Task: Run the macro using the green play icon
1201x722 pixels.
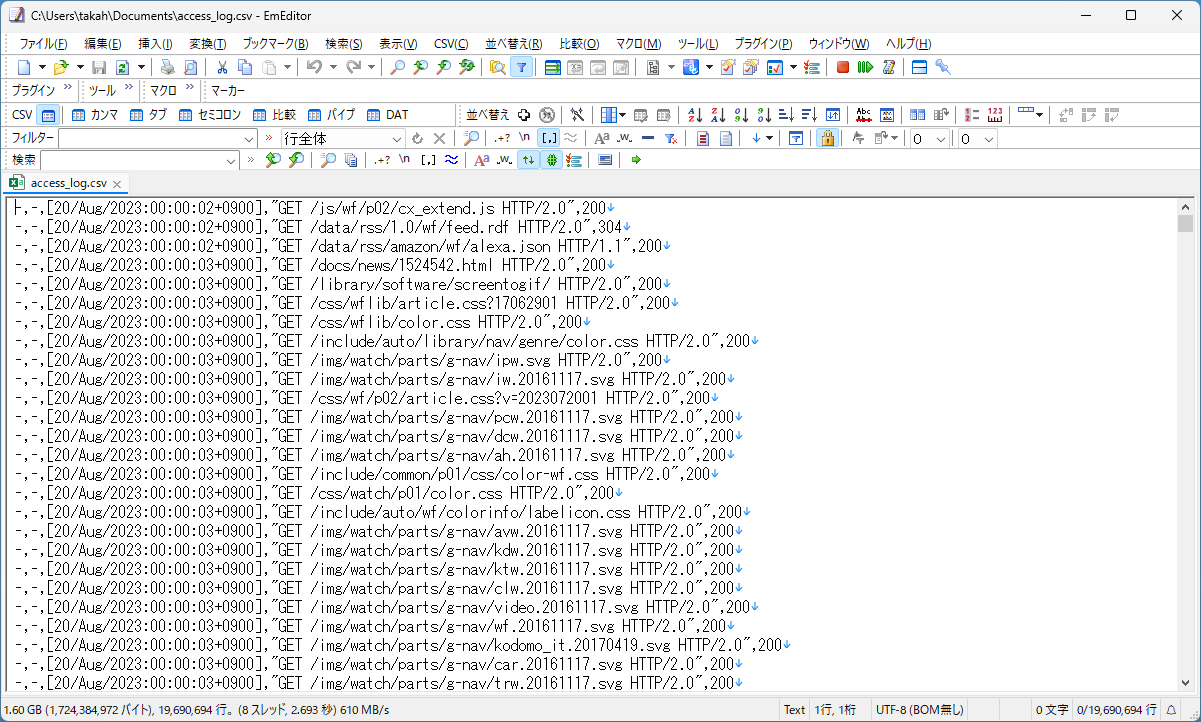Action: point(864,67)
